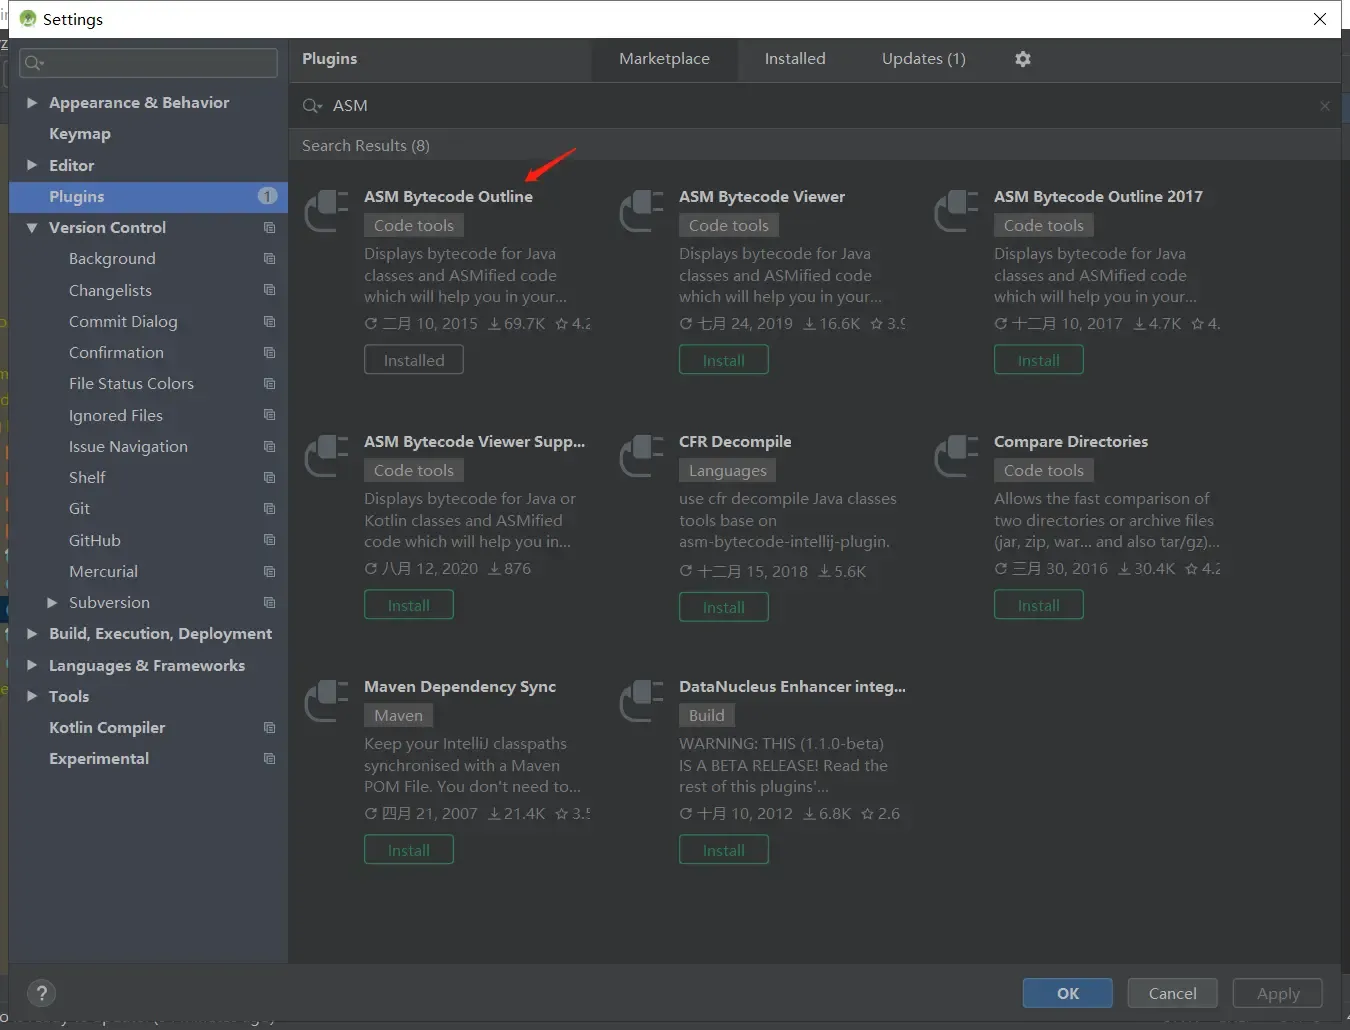This screenshot has height=1030, width=1350.
Task: Open the Updates (1) tab
Action: tap(923, 59)
